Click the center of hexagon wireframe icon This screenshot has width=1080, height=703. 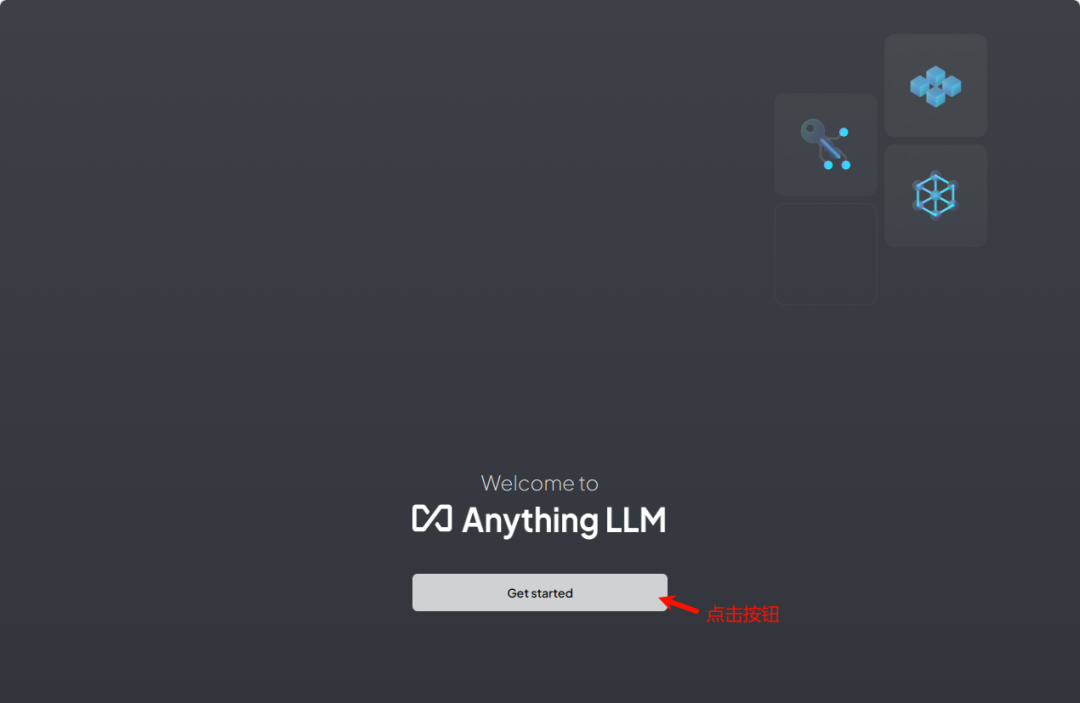(x=935, y=196)
